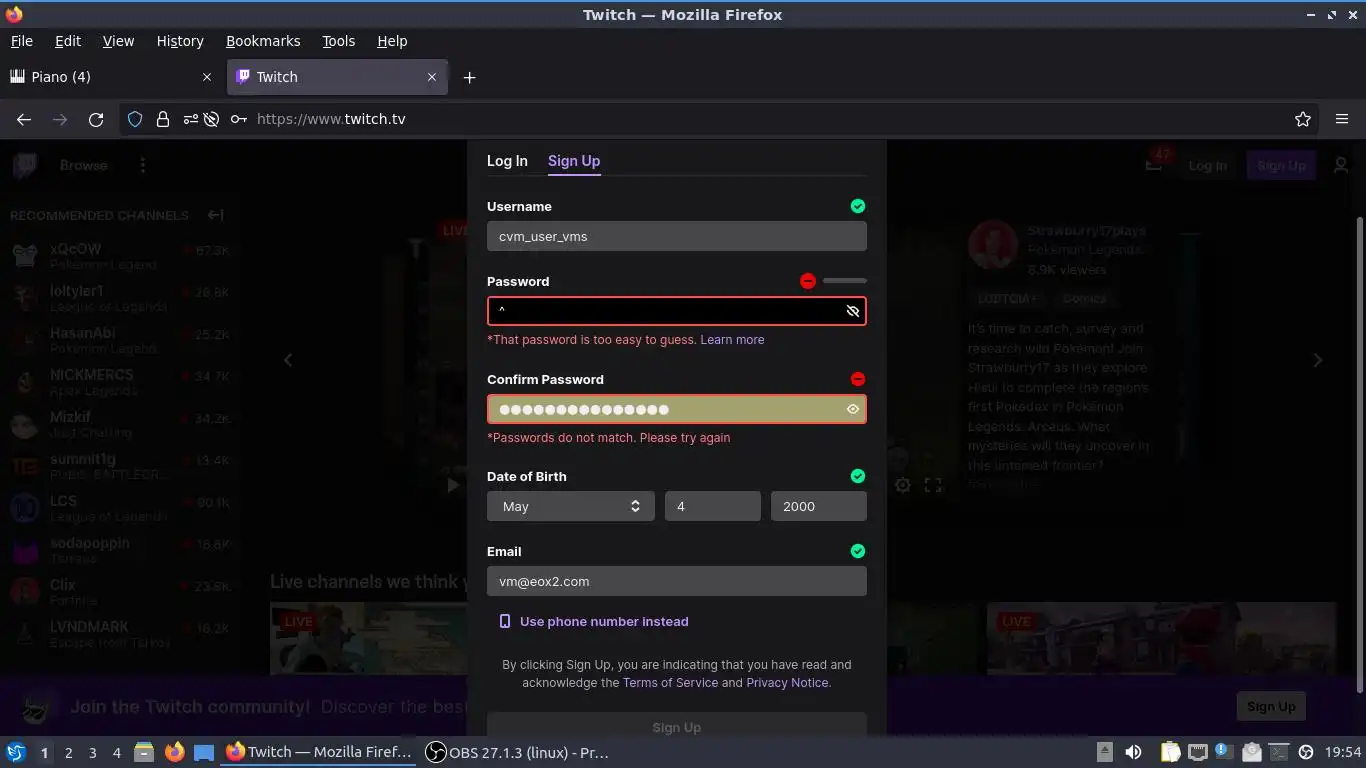Click the Email input field
Image resolution: width=1366 pixels, height=768 pixels.
point(677,581)
